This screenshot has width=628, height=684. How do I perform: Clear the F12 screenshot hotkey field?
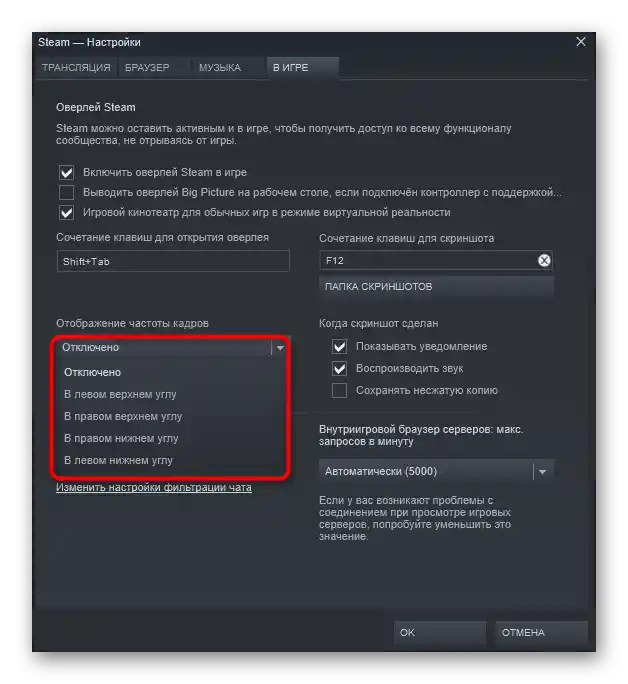point(544,261)
